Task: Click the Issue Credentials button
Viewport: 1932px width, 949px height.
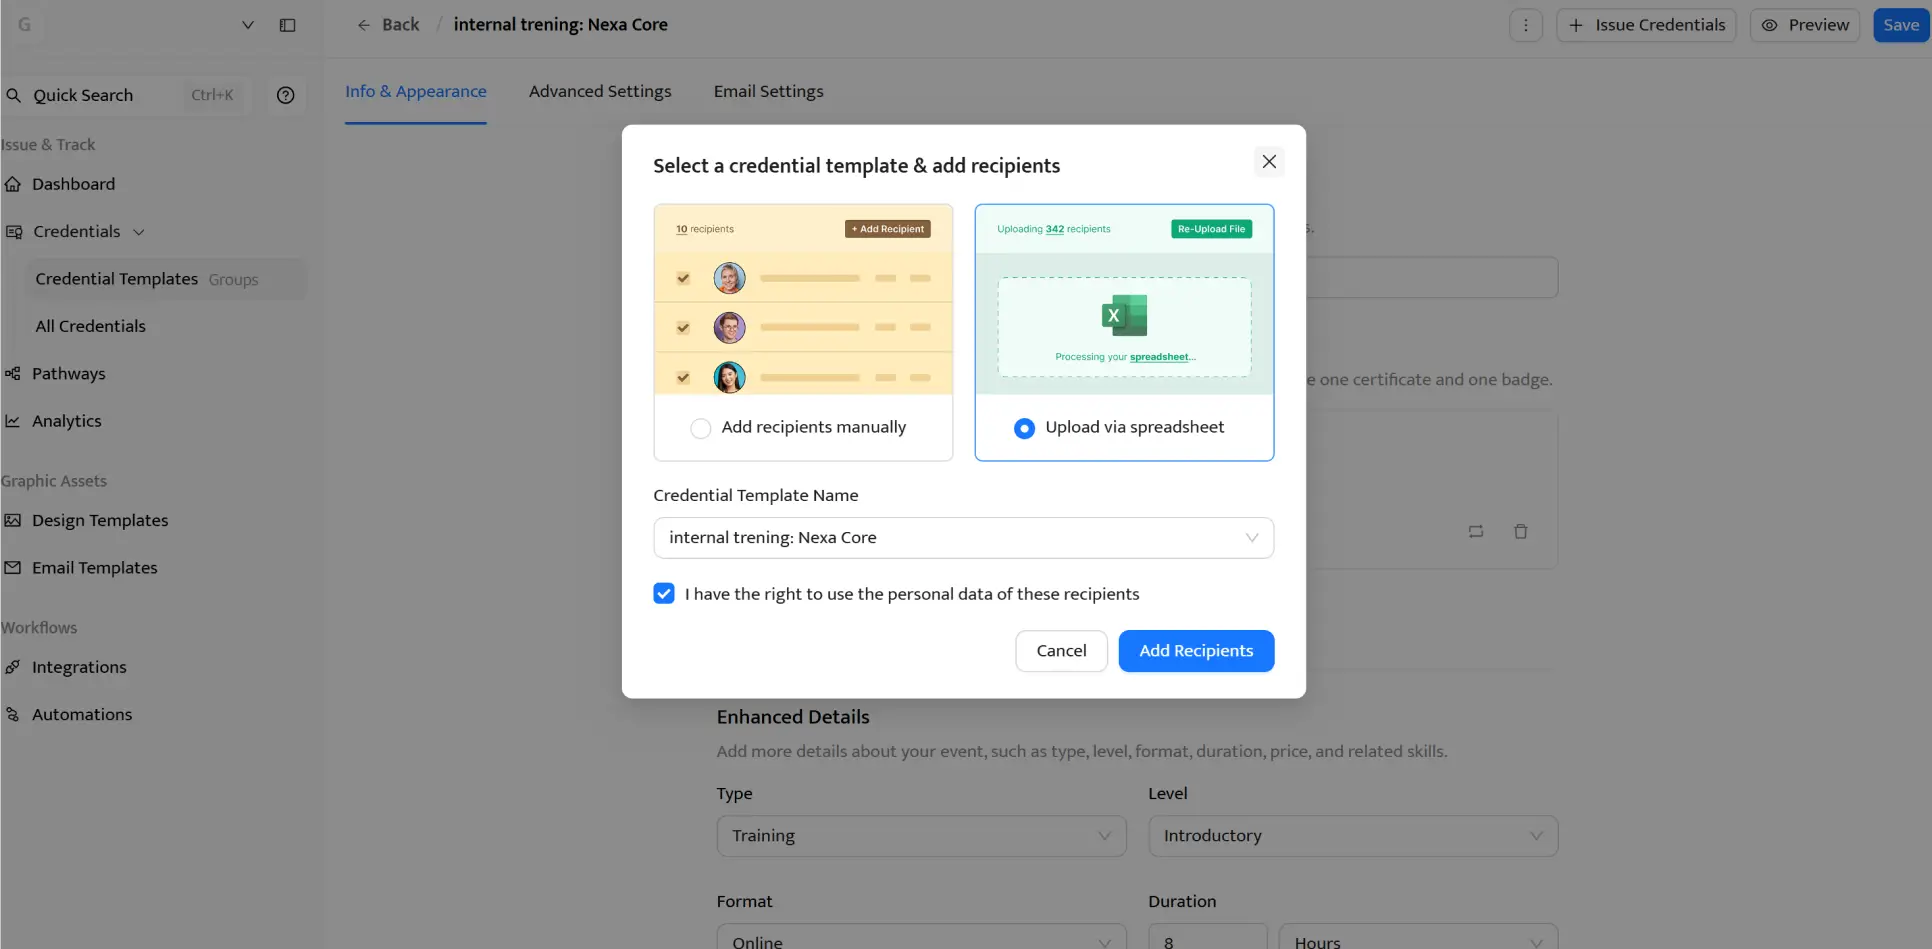Action: coord(1646,25)
